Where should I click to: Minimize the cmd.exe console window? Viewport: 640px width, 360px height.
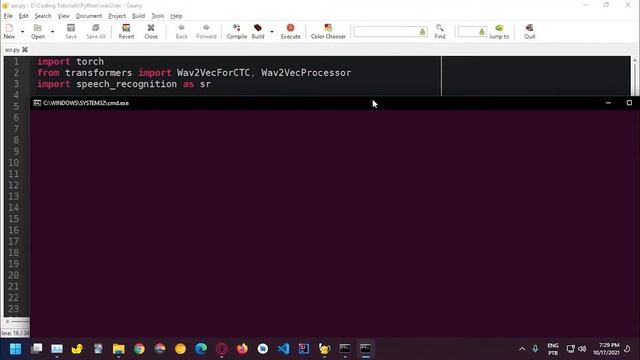608,103
